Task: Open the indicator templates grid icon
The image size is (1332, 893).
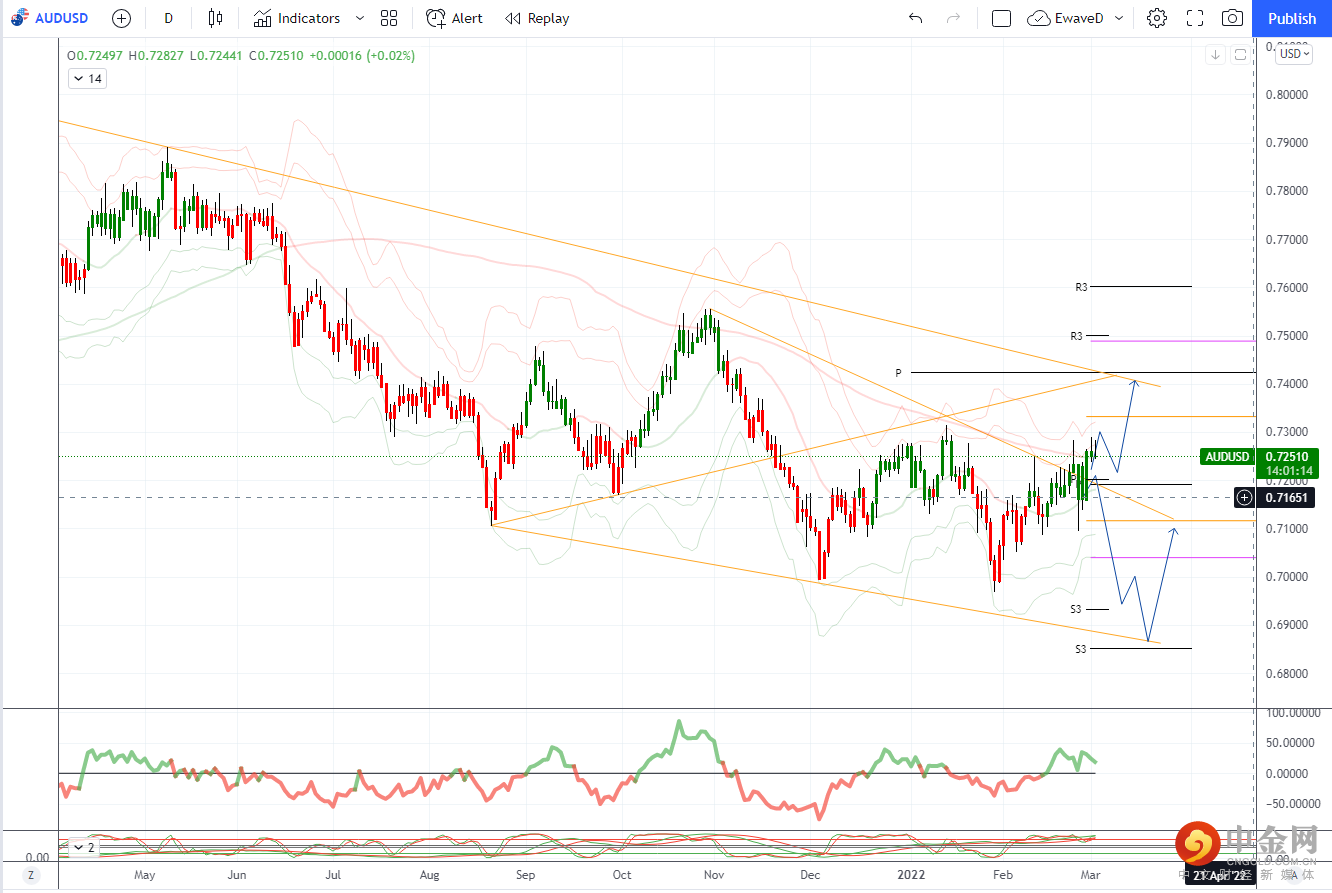Action: tap(389, 18)
